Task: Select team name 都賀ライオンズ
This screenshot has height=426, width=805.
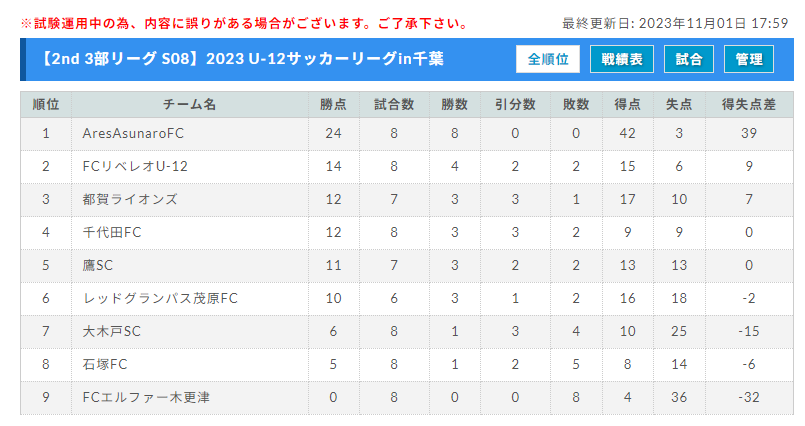Action: tap(130, 199)
